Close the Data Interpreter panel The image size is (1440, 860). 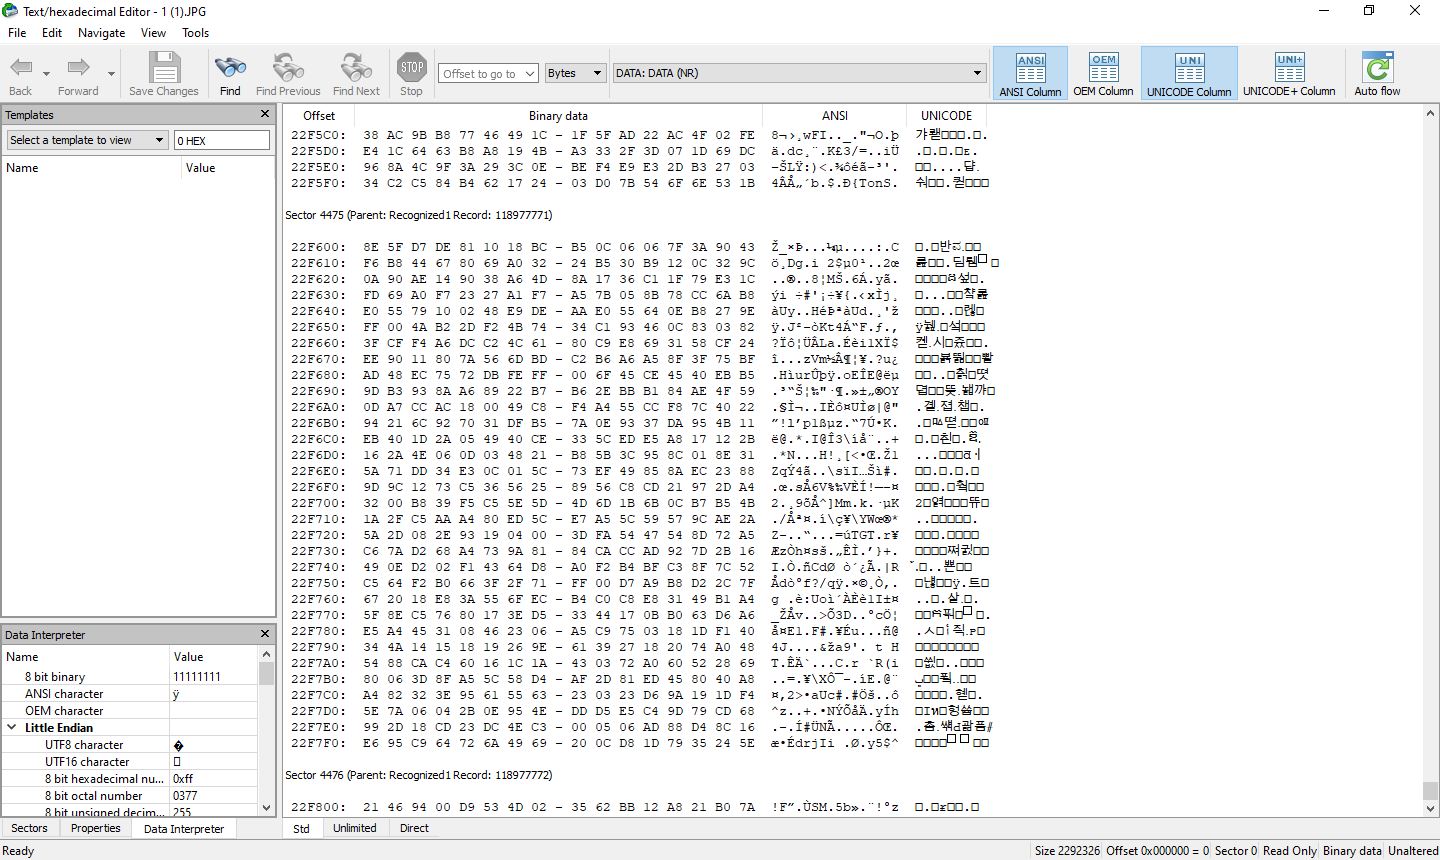(x=265, y=634)
